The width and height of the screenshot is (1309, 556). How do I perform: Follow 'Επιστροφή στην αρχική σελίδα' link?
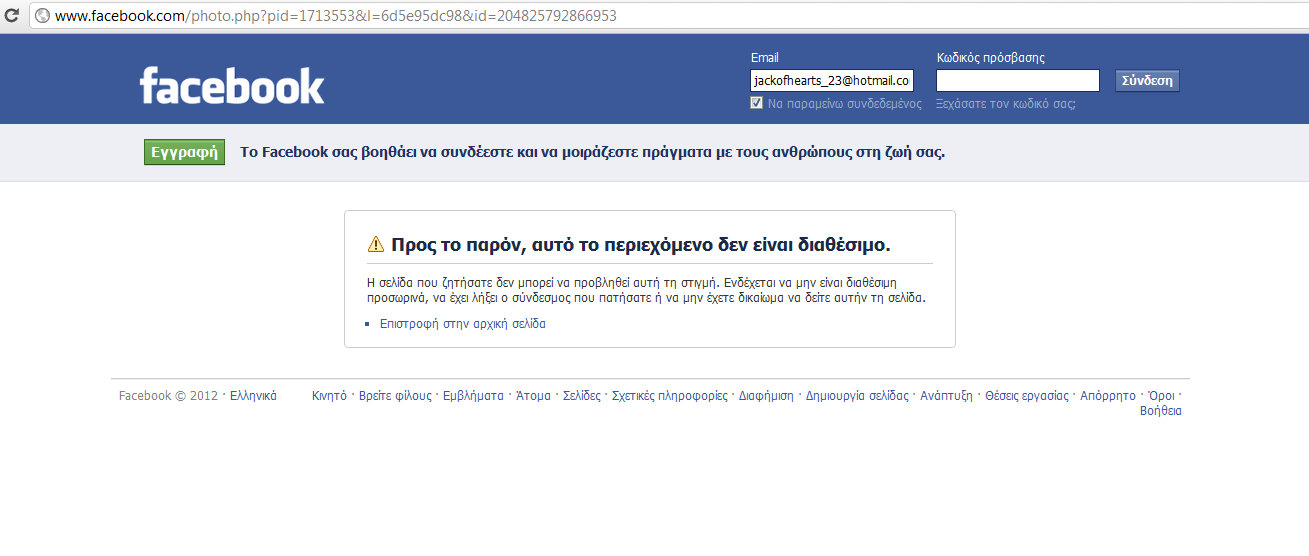pyautogui.click(x=462, y=324)
